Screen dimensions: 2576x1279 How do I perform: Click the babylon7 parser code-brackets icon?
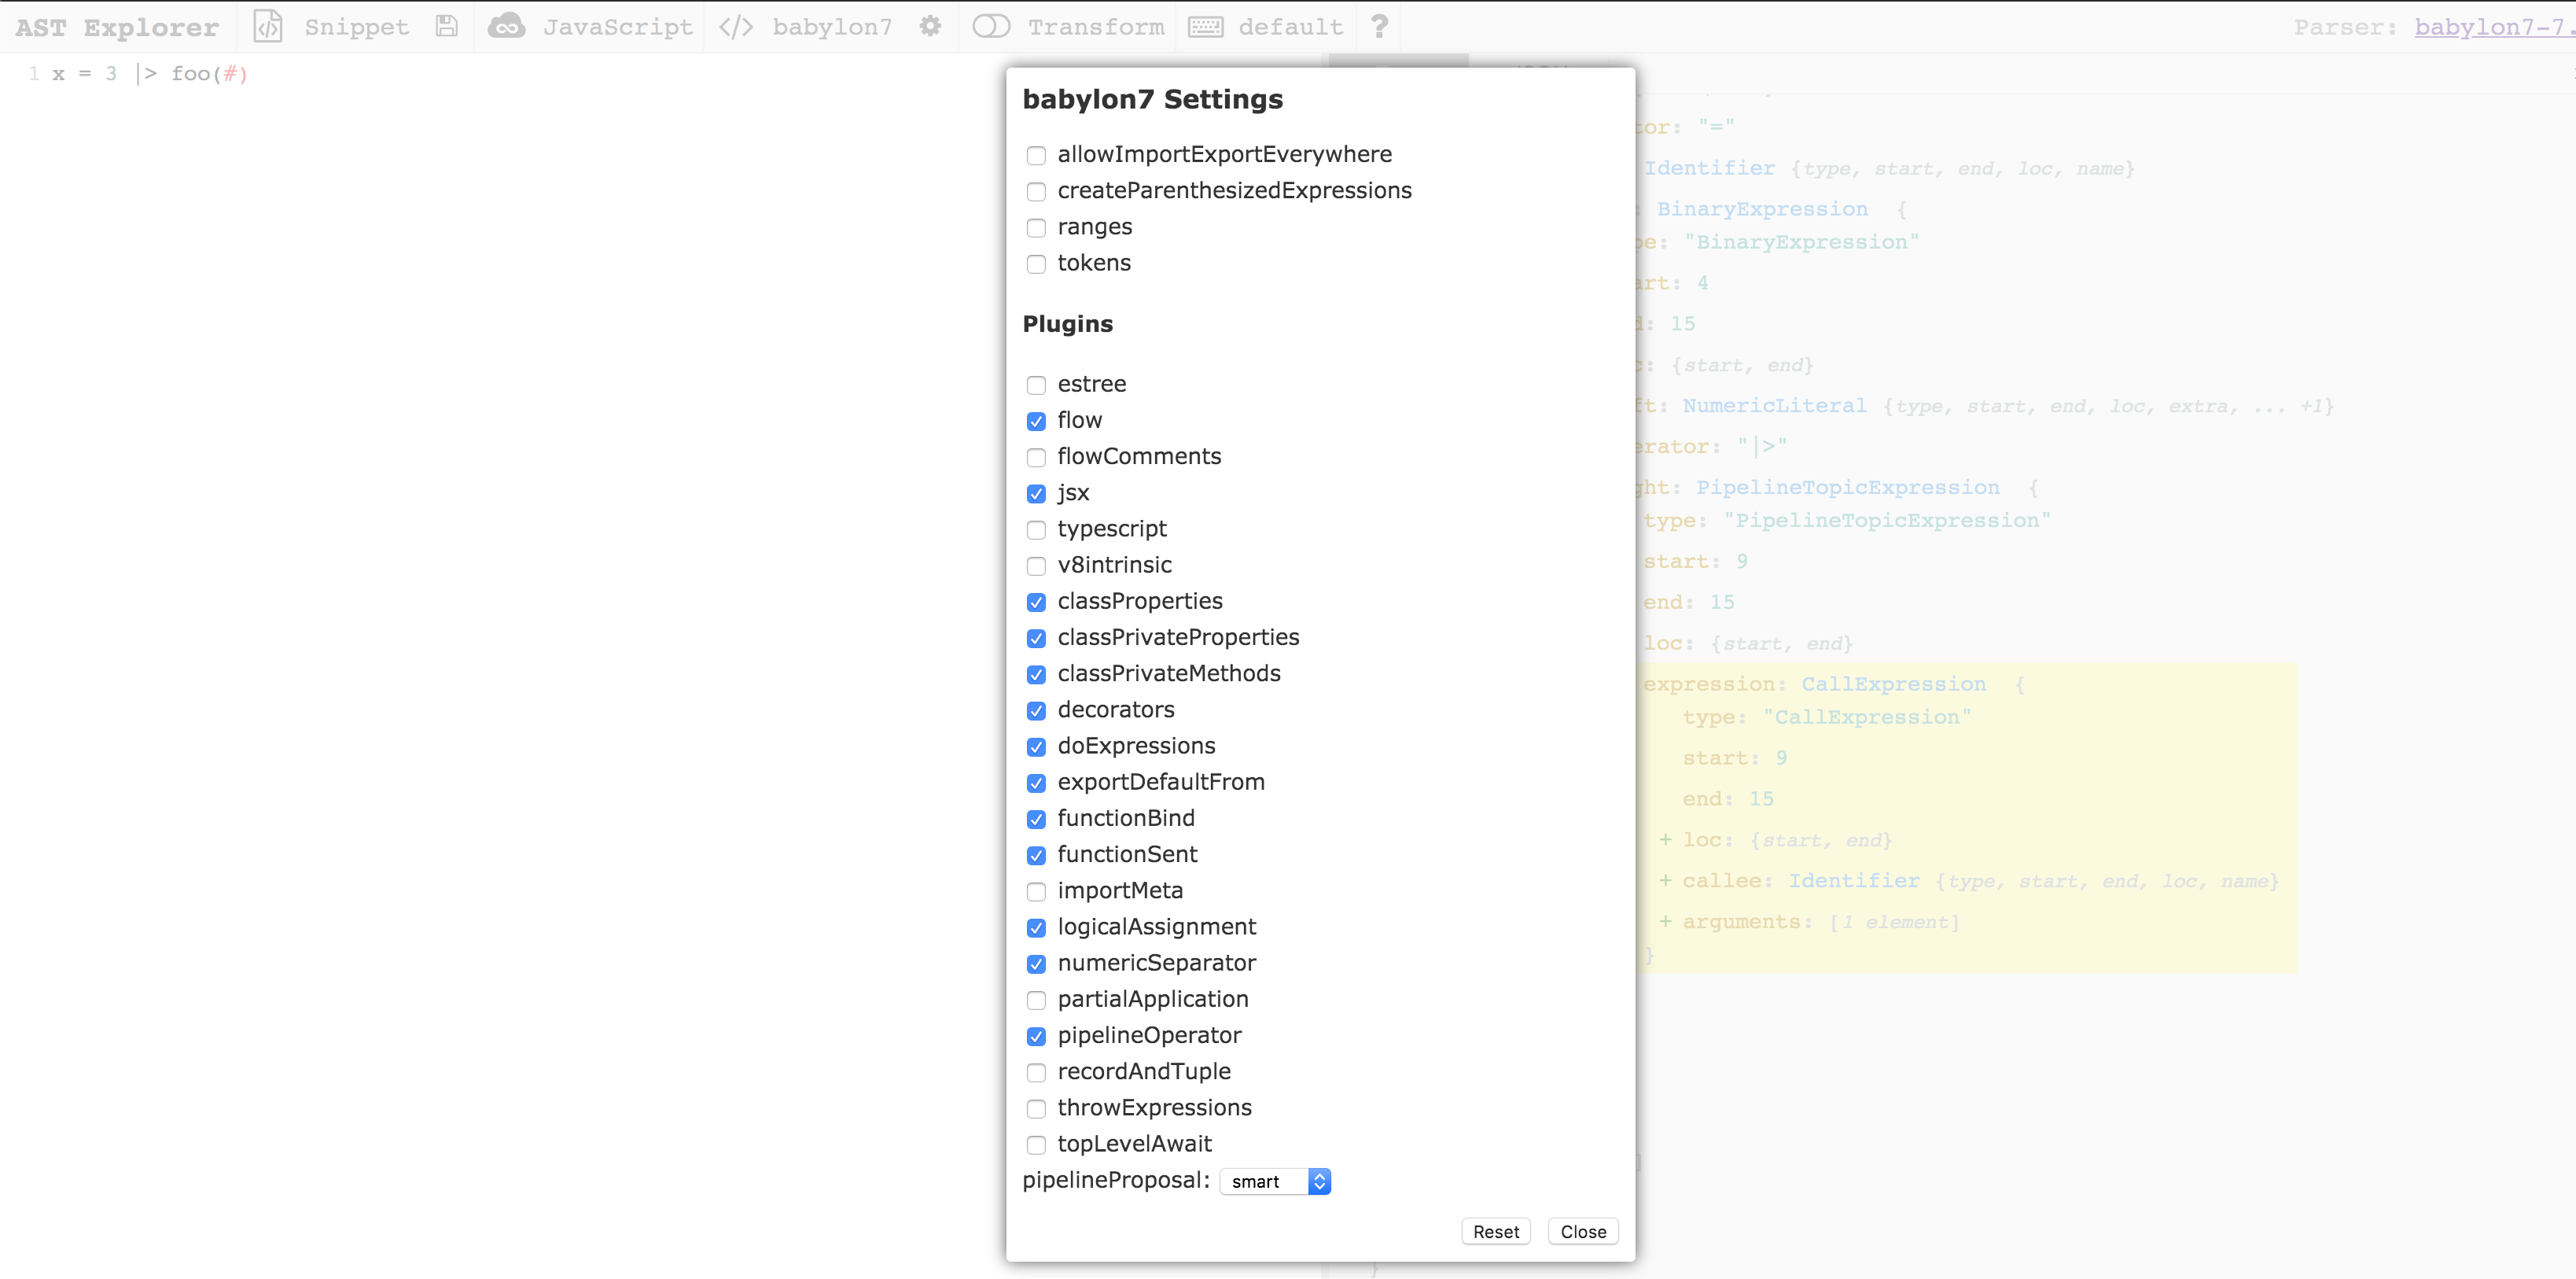coord(736,27)
